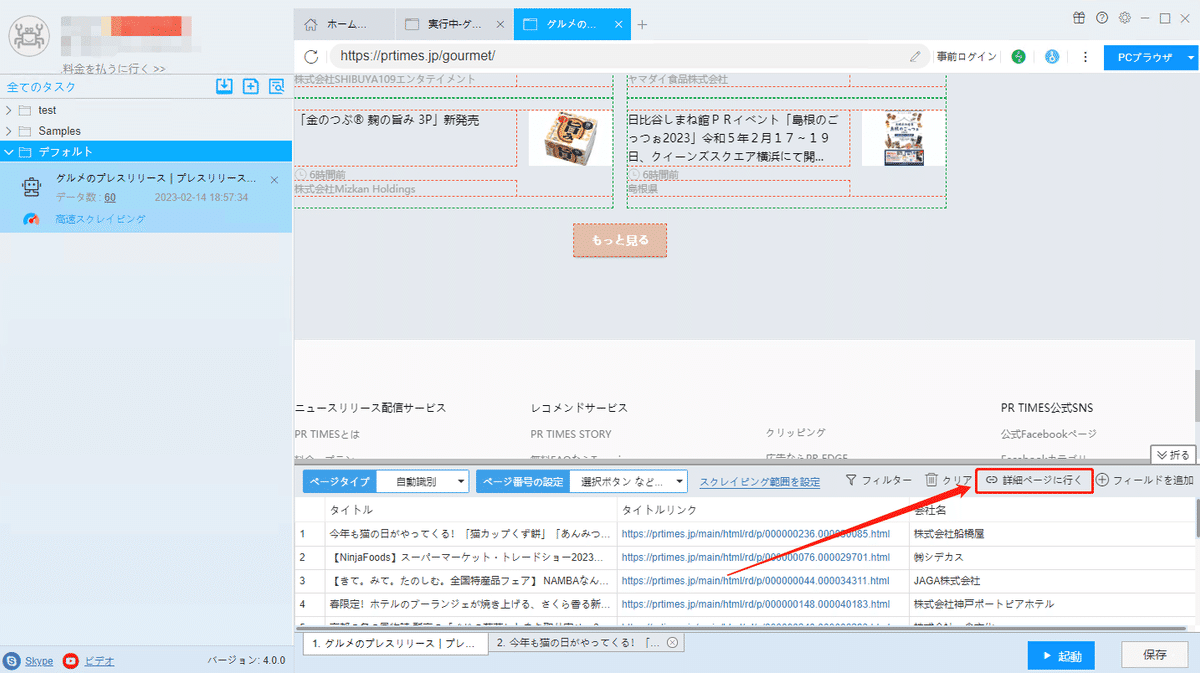This screenshot has width=1200, height=673.
Task: Click the 会社名 column header
Action: pos(931,510)
